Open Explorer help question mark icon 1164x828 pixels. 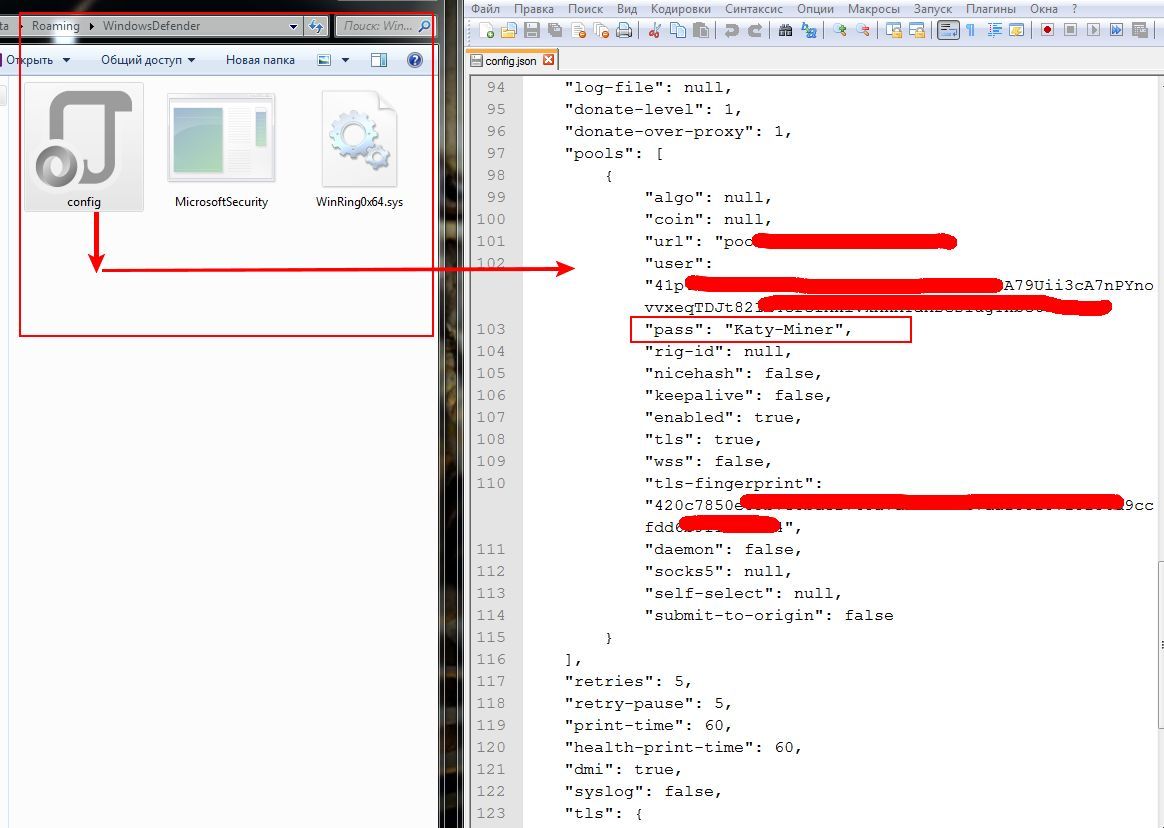tap(415, 60)
